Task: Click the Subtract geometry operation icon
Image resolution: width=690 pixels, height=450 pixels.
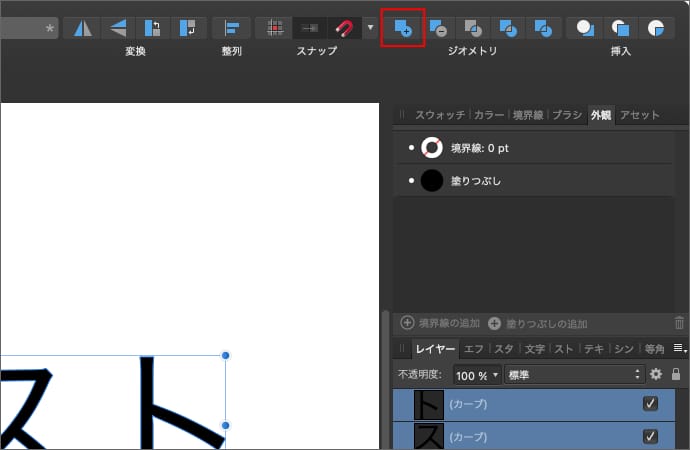Action: [438, 27]
